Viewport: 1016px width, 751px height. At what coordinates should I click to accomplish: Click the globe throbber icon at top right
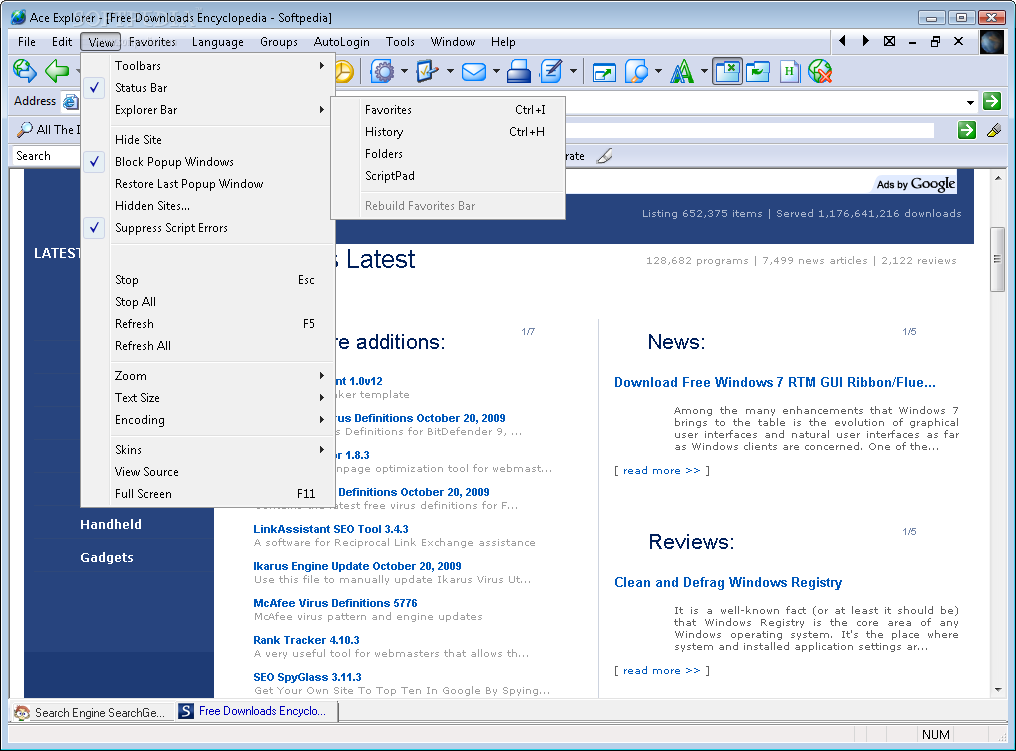click(991, 42)
